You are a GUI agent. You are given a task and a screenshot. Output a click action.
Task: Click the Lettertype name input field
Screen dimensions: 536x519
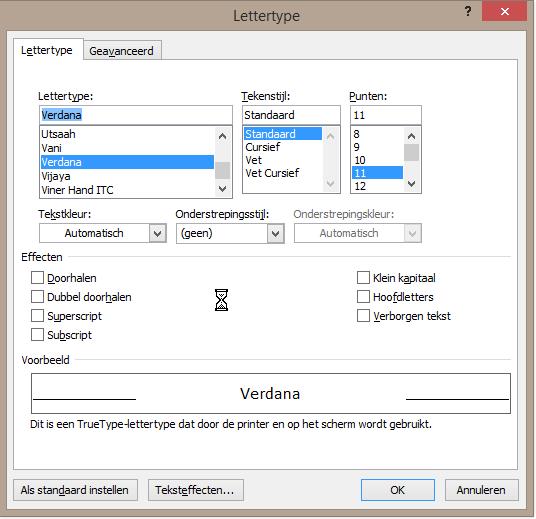tap(136, 115)
